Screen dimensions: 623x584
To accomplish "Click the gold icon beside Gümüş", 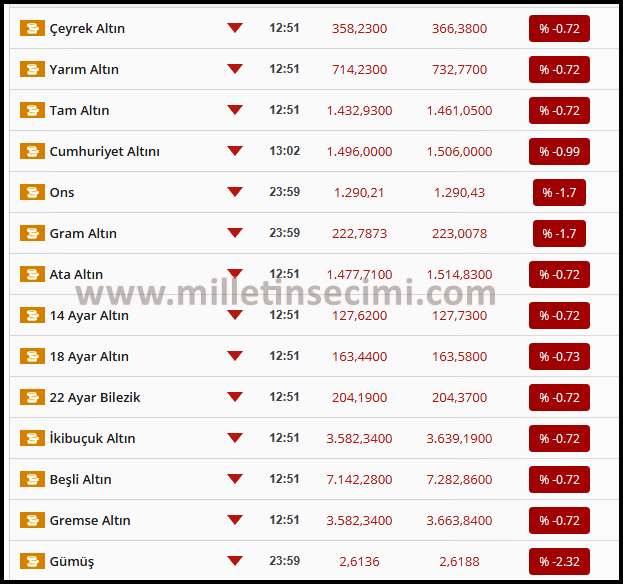I will 32,561.
